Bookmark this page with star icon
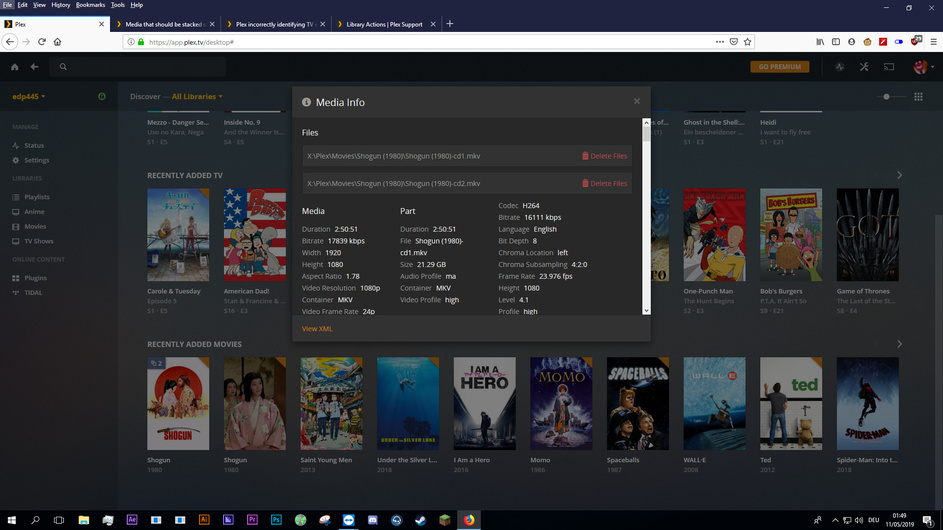The width and height of the screenshot is (943, 530). point(748,42)
